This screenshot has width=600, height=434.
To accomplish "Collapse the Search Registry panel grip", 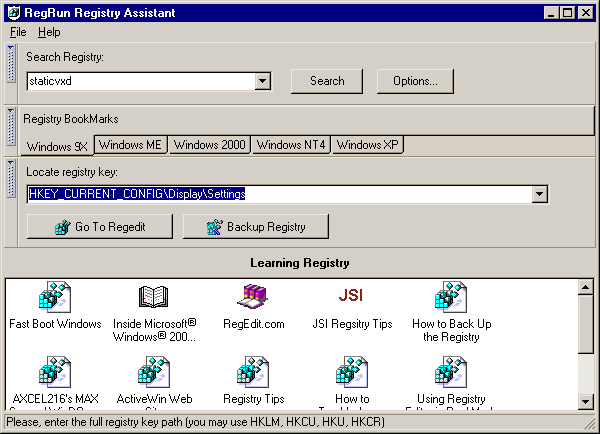I will (11, 64).
